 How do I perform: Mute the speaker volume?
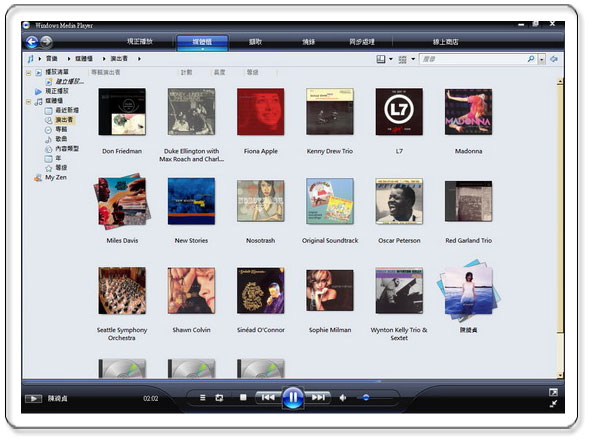343,397
